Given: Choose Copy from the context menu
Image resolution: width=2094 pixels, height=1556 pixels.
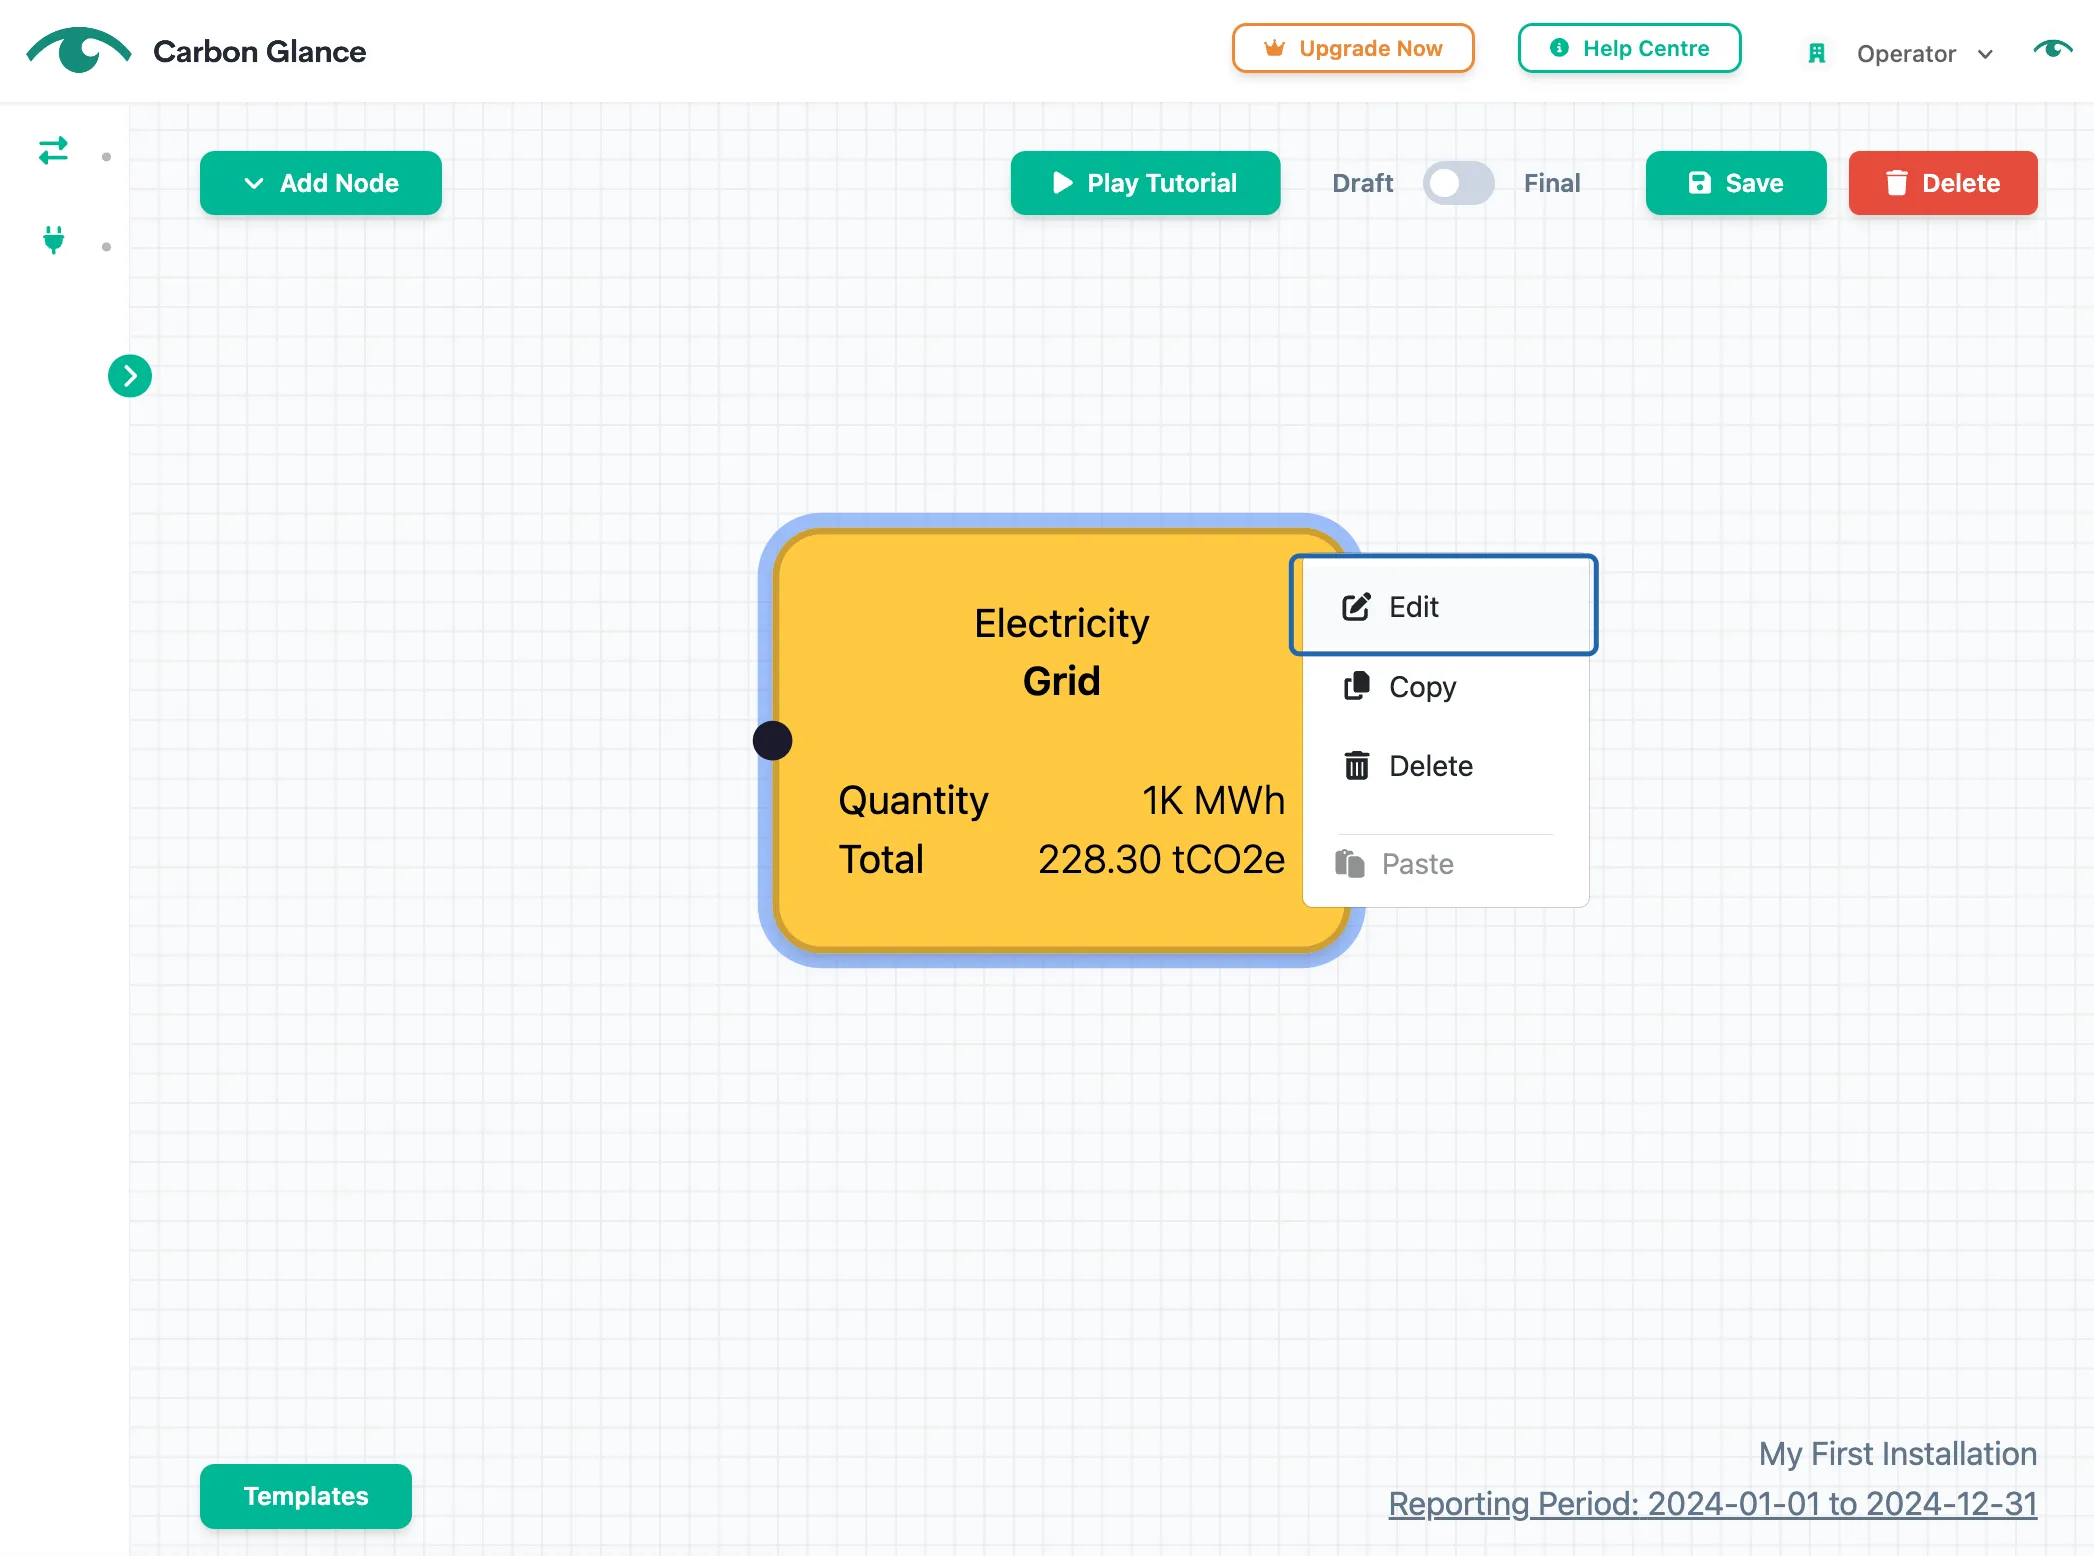Looking at the screenshot, I should click(1445, 687).
